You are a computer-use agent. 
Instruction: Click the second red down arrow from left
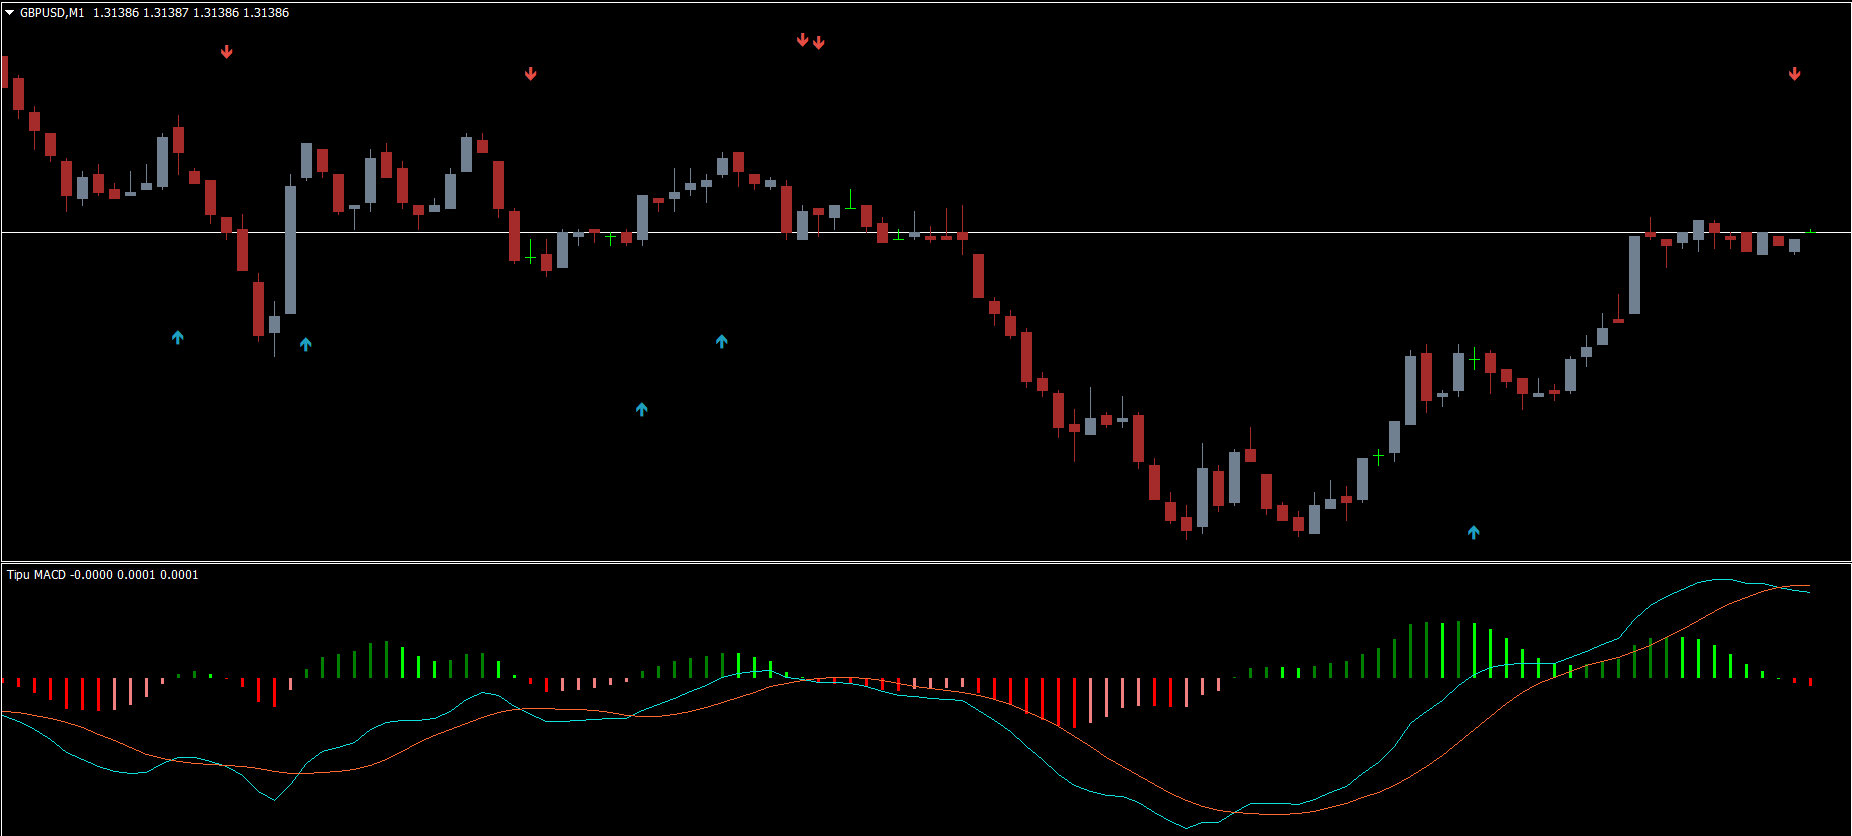click(531, 74)
